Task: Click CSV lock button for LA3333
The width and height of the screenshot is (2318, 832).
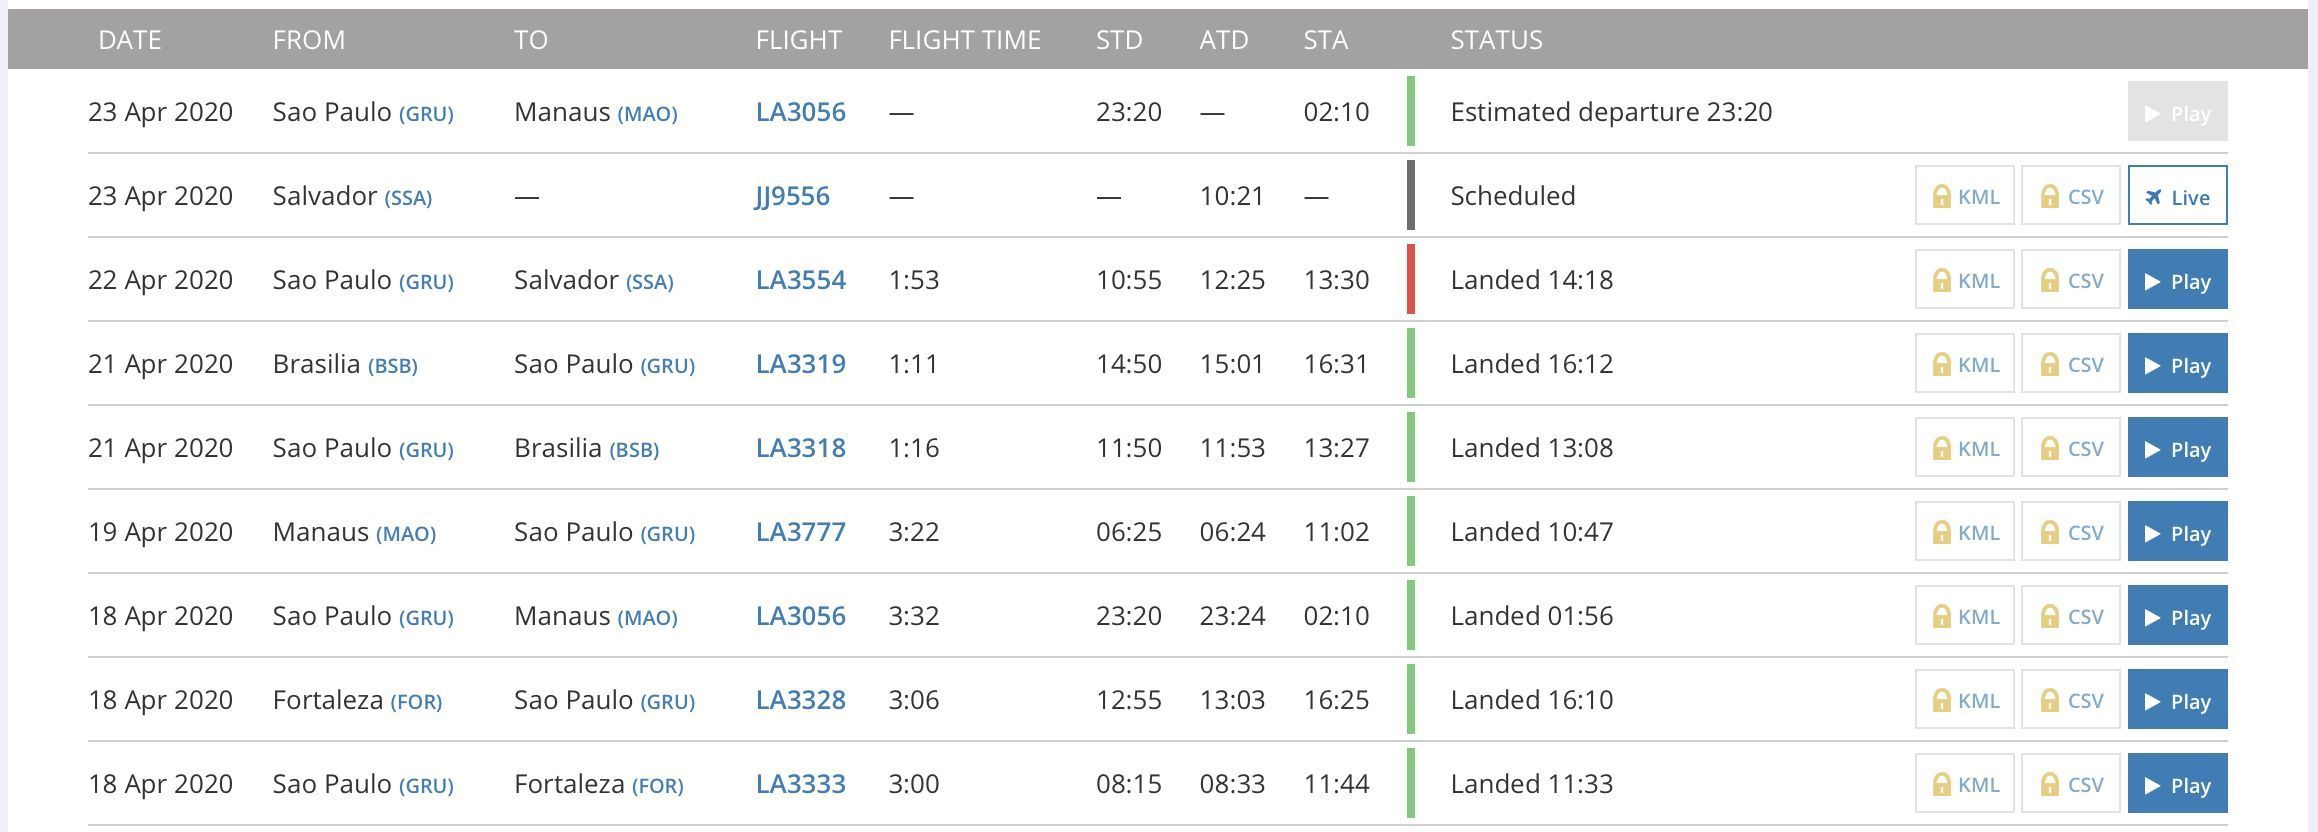Action: 2070,783
